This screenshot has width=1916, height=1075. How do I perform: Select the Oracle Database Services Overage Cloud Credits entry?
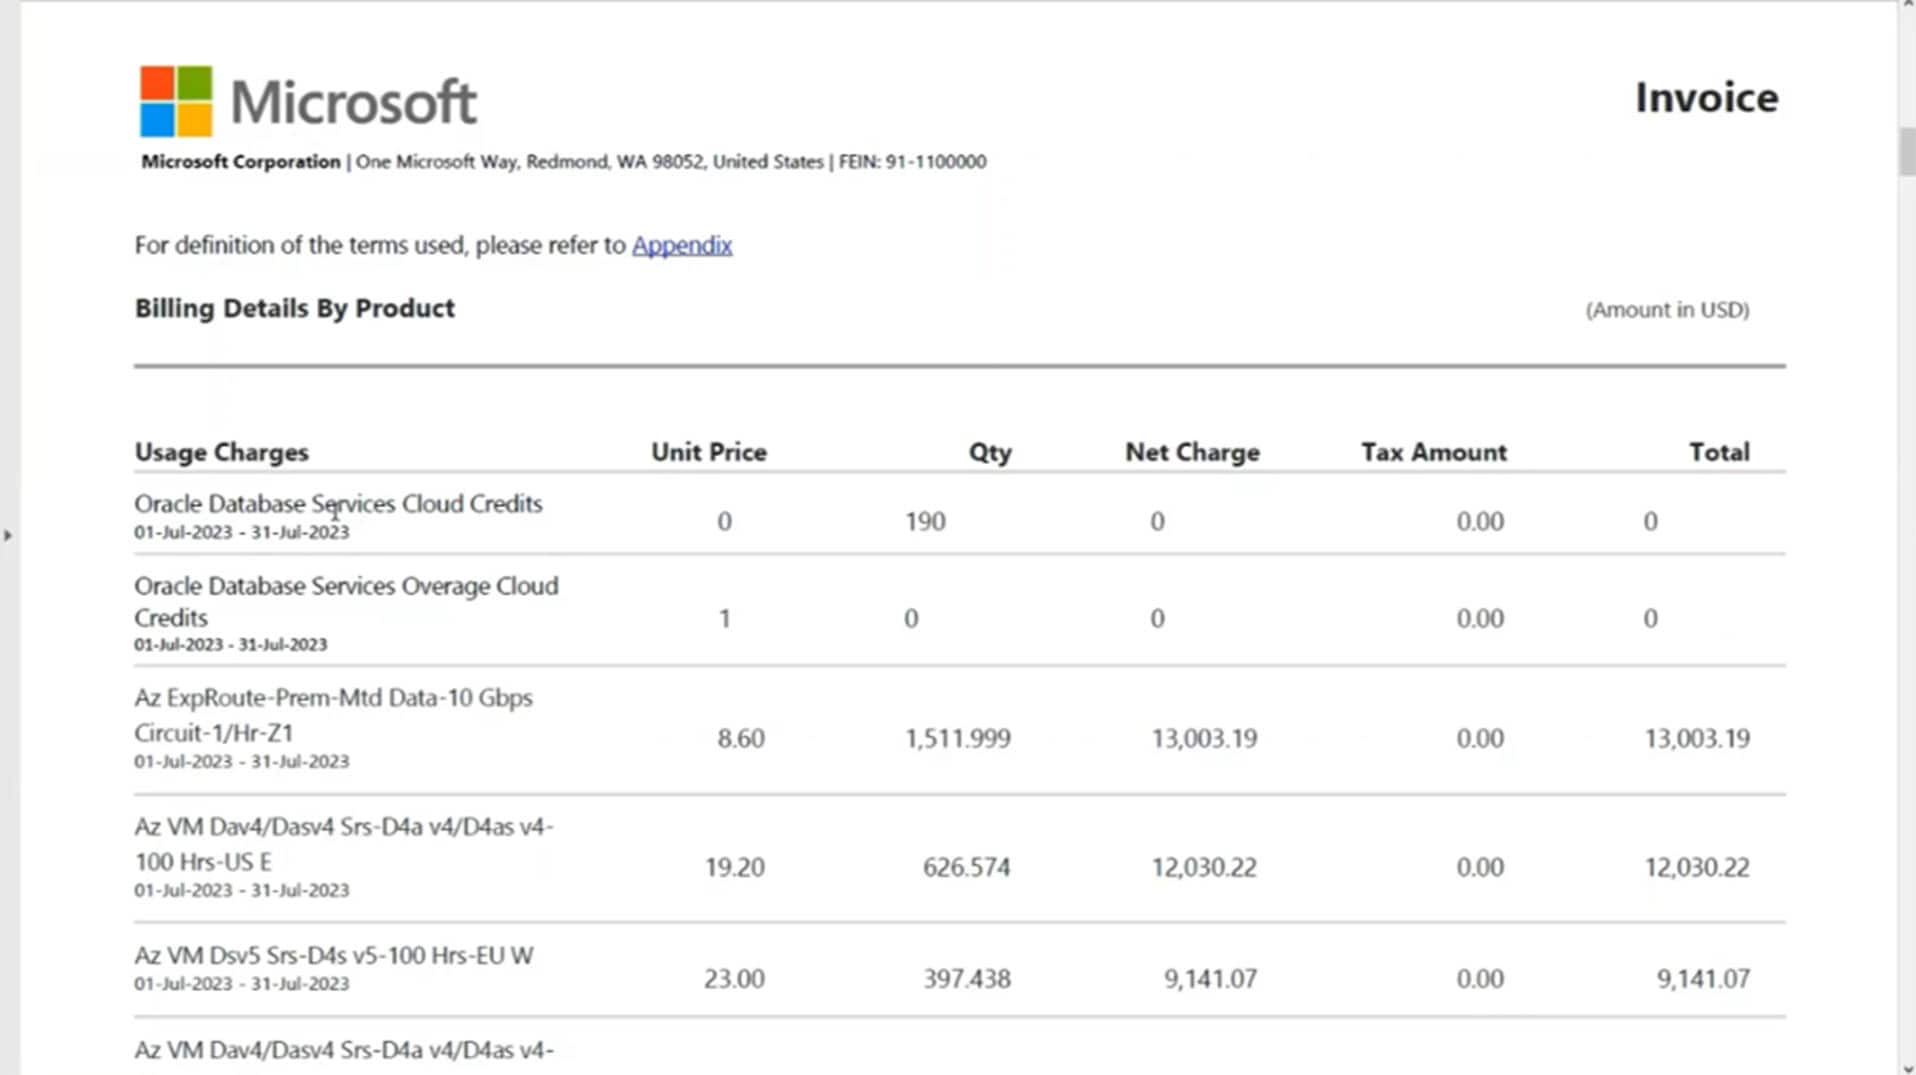click(x=346, y=601)
